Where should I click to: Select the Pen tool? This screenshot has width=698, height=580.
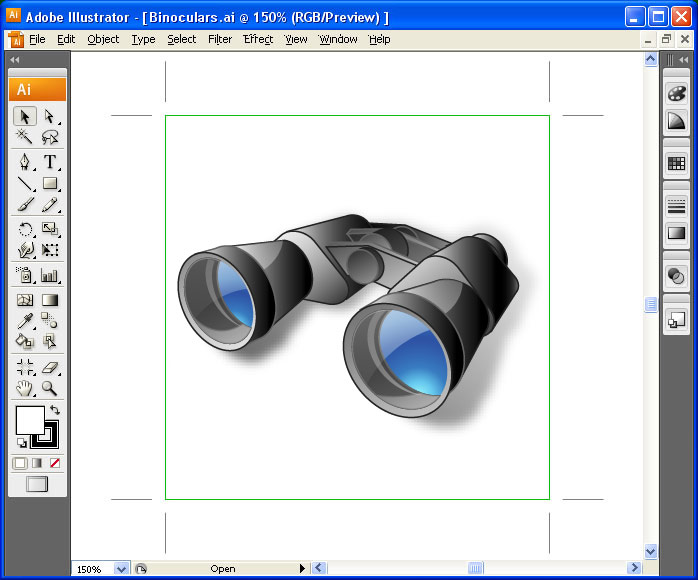26,162
